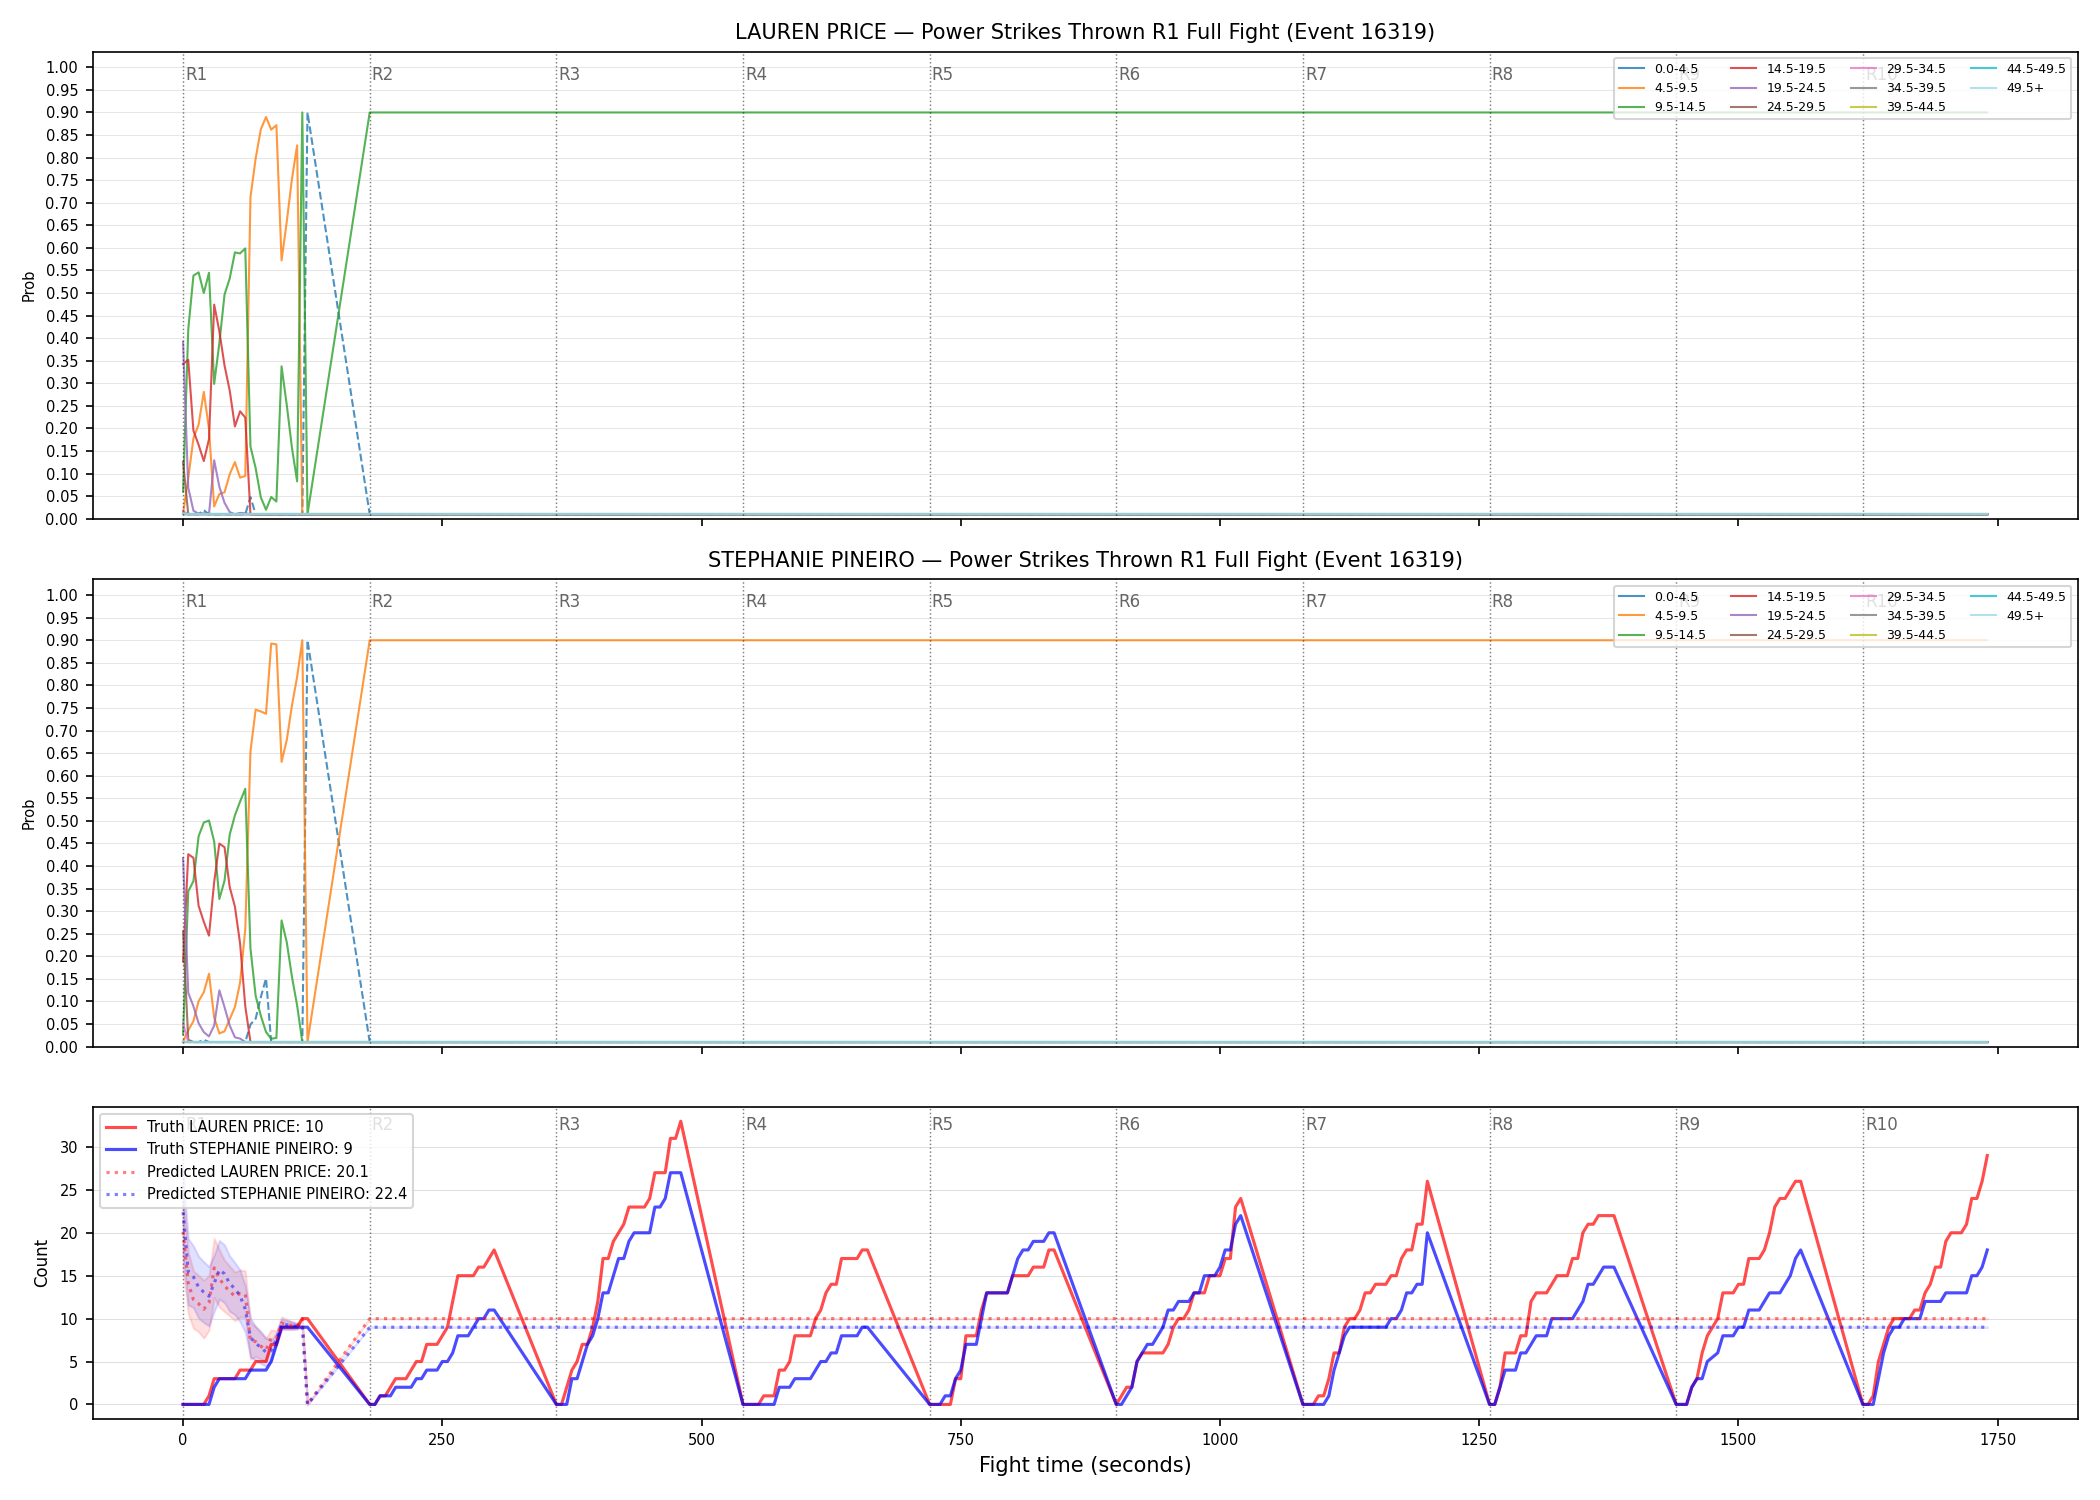
Task: Click round marker R9 in Count chart
Action: [1689, 1124]
